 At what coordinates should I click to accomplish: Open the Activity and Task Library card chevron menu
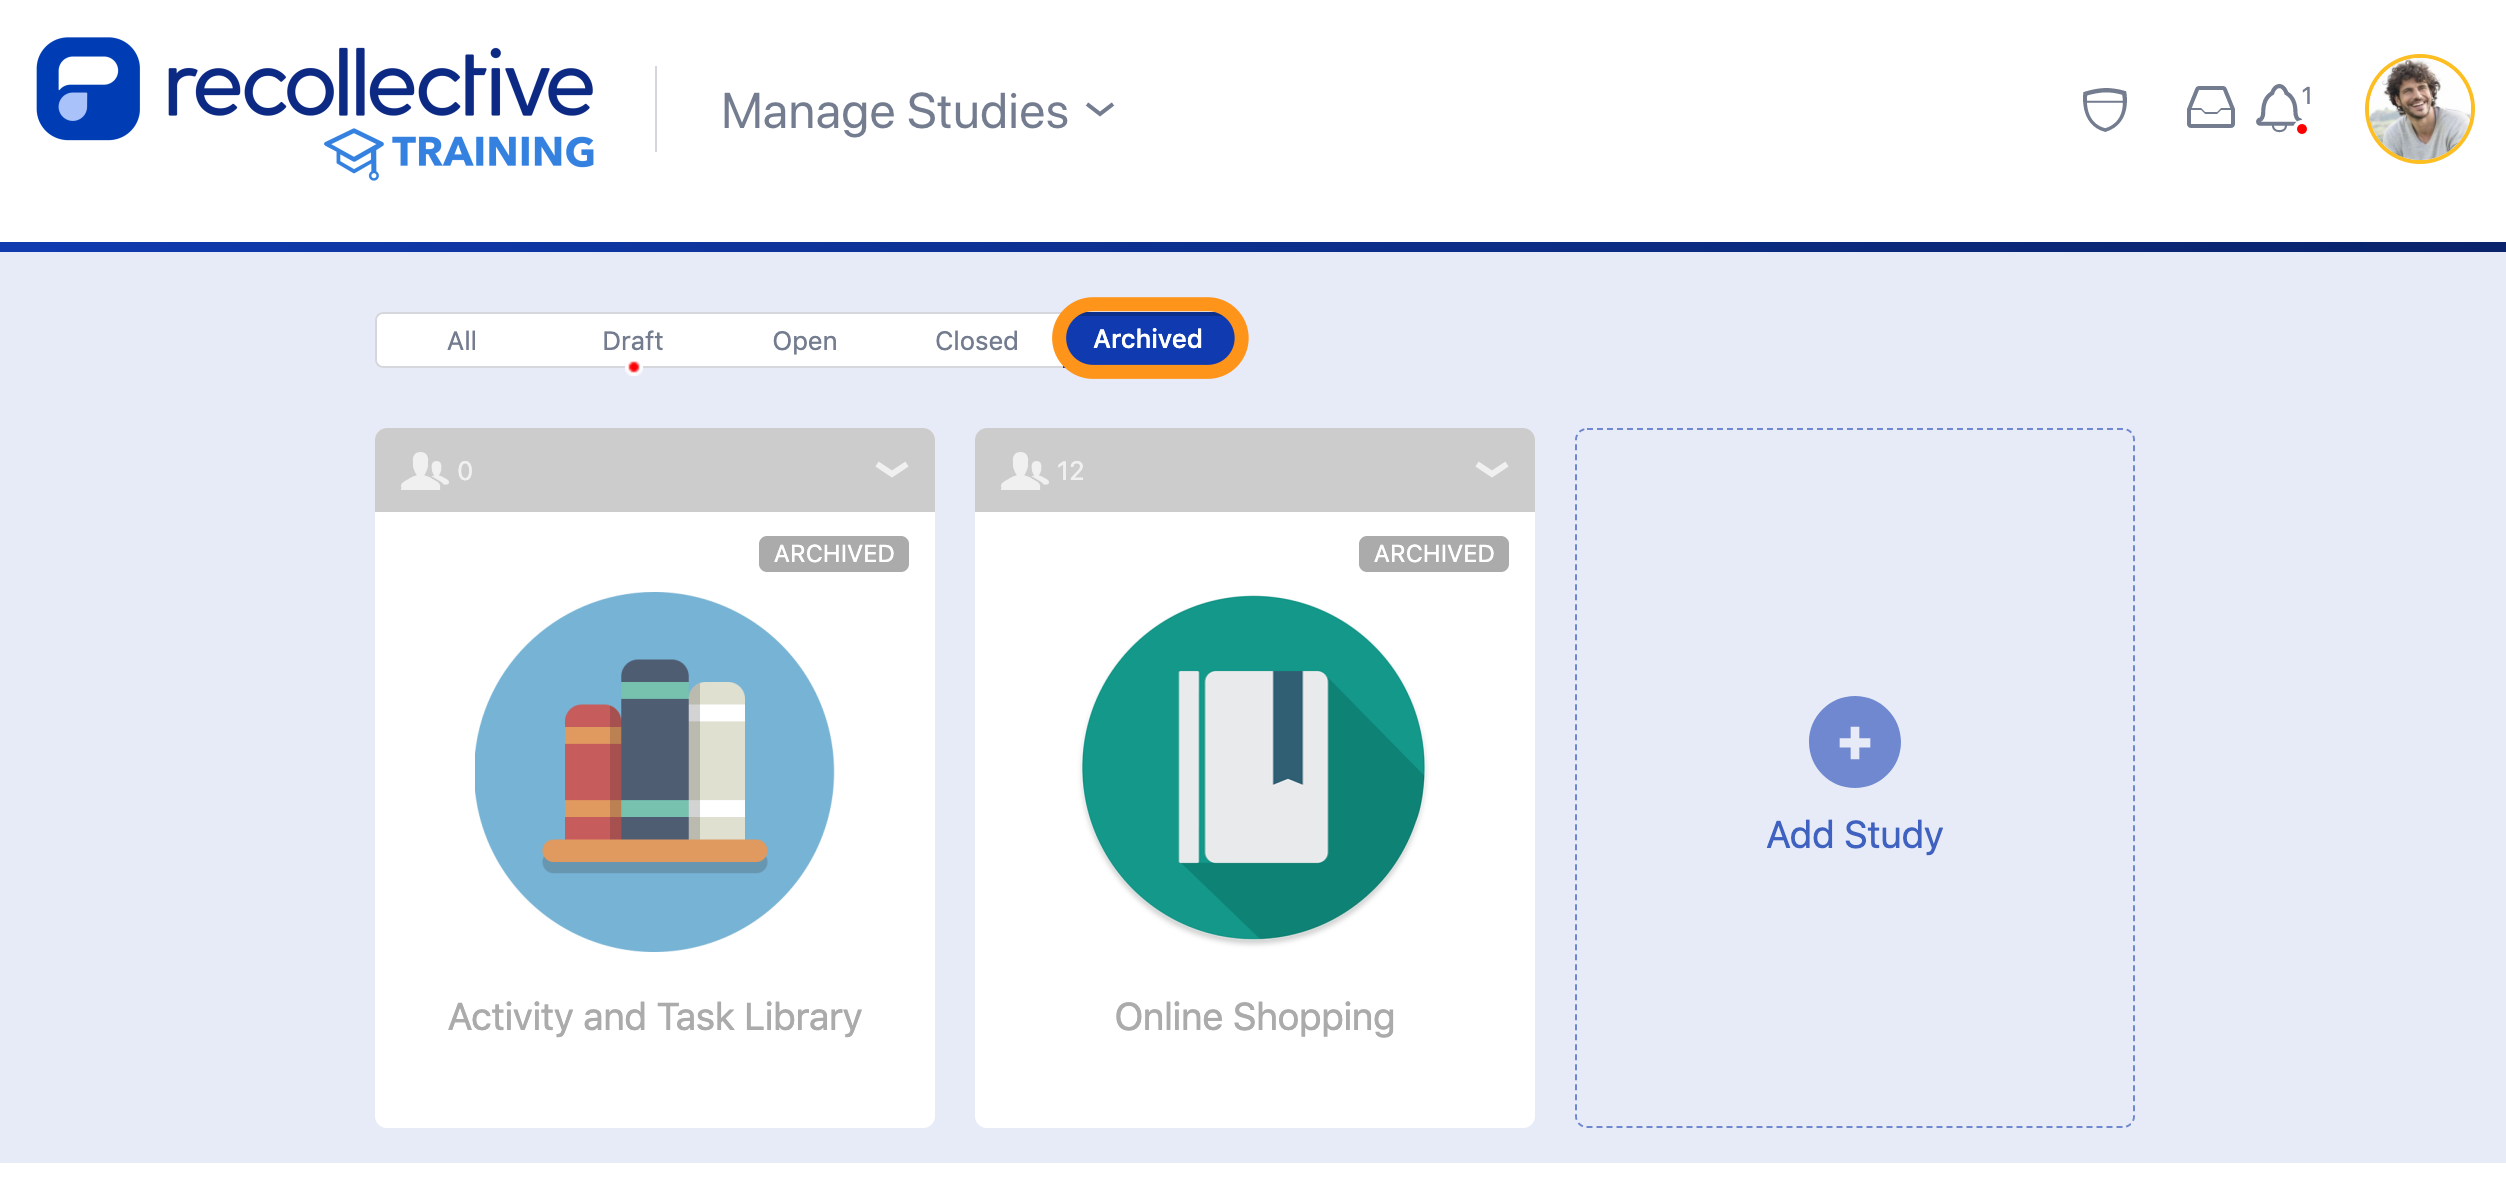(890, 470)
